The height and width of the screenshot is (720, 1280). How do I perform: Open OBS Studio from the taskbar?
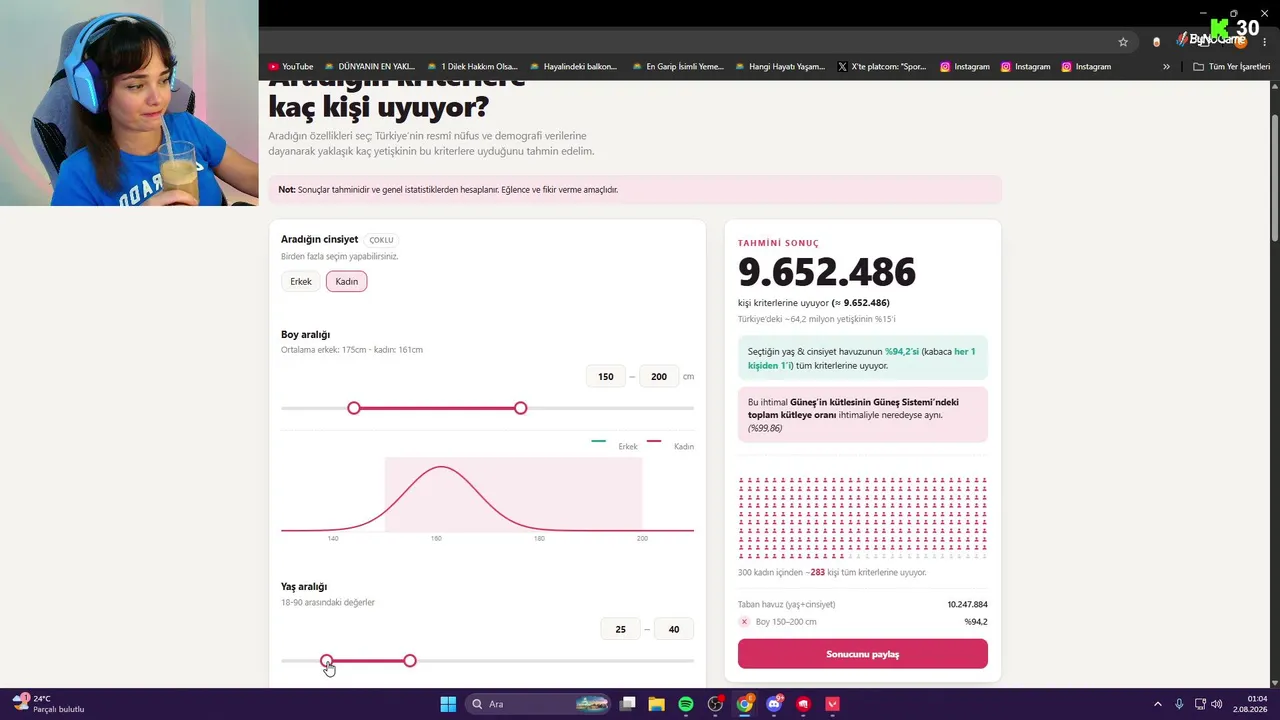click(x=715, y=704)
